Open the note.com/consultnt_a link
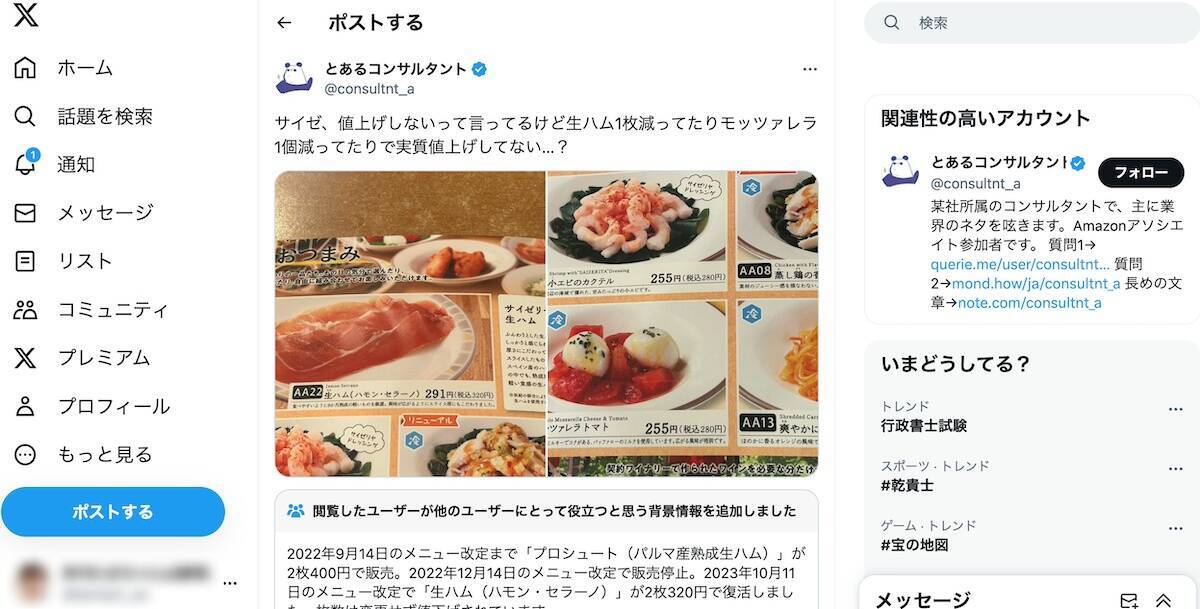The image size is (1200, 609). pos(1029,302)
